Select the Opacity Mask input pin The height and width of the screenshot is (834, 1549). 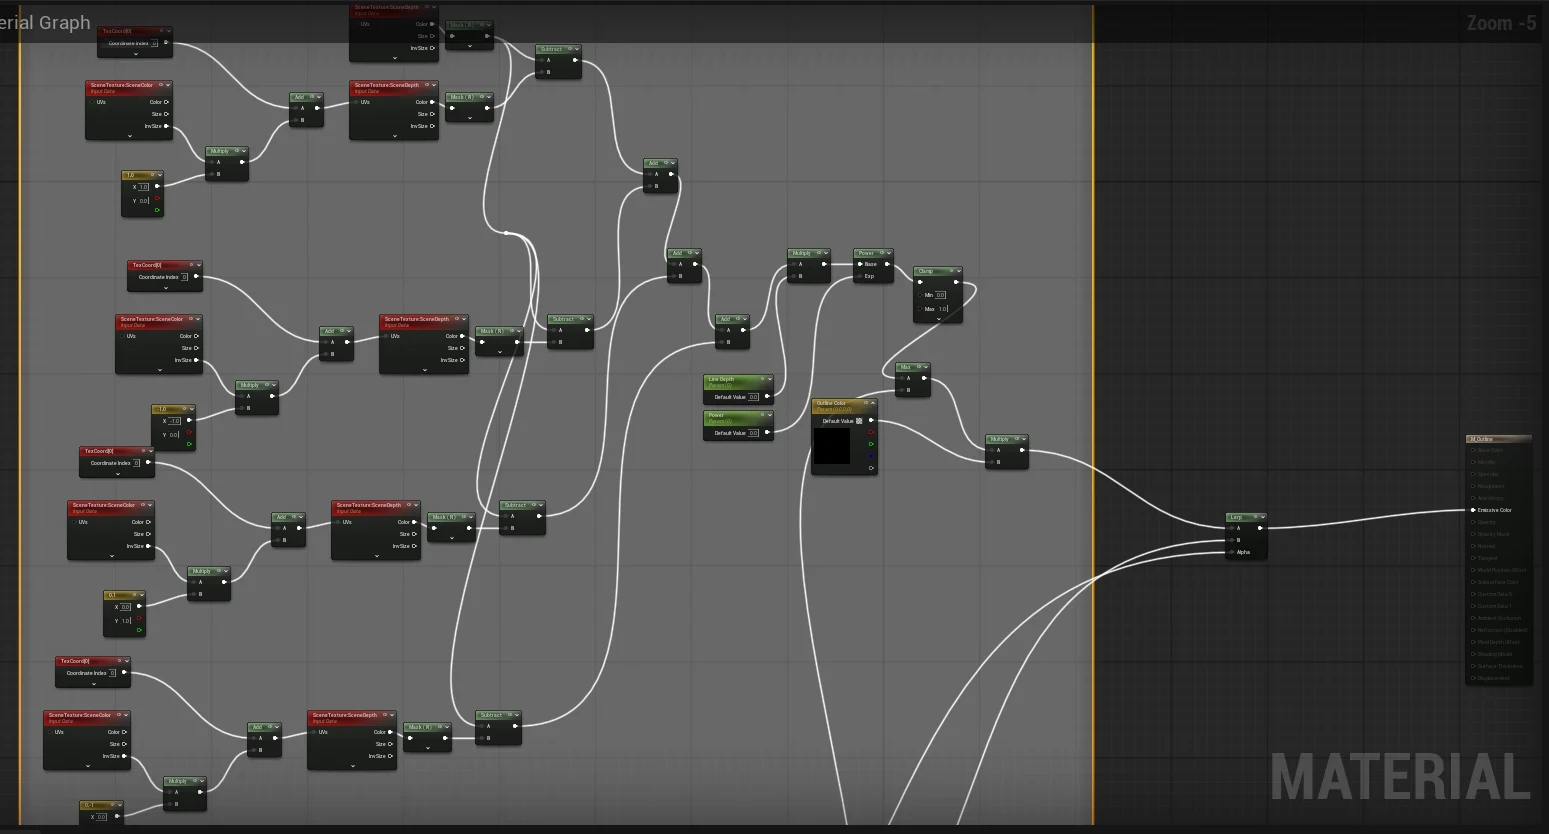click(1473, 534)
